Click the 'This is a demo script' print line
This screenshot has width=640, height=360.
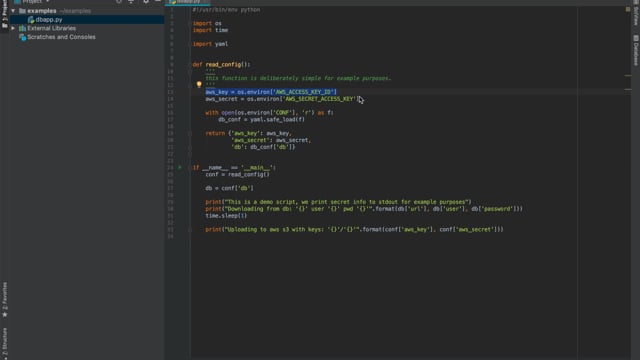coord(338,202)
